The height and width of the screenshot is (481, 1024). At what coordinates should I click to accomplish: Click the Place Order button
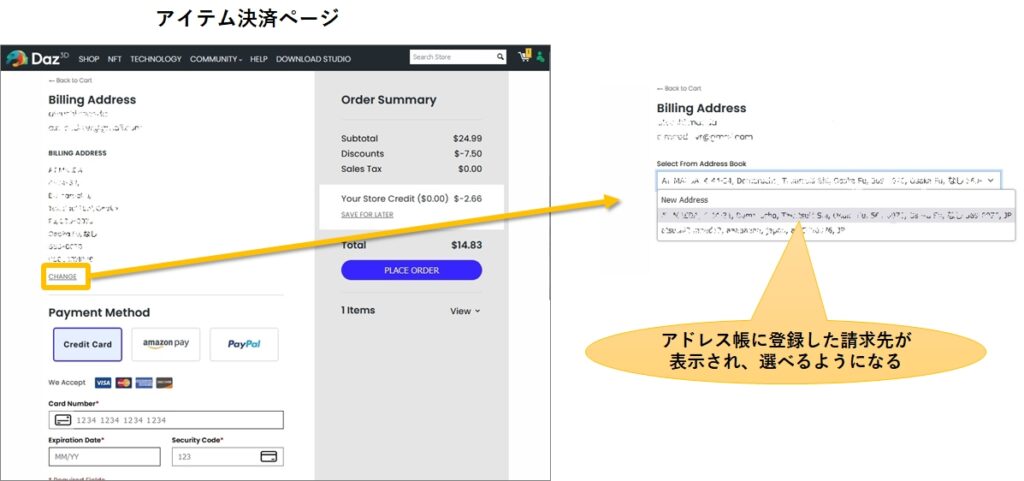click(x=411, y=270)
